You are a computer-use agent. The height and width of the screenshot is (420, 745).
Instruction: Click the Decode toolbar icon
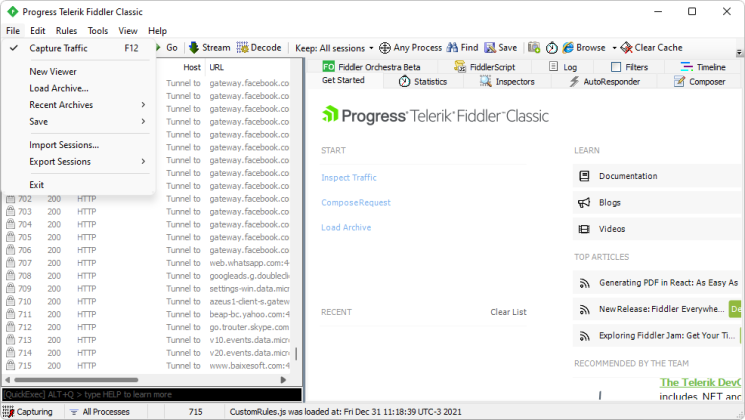coord(242,48)
